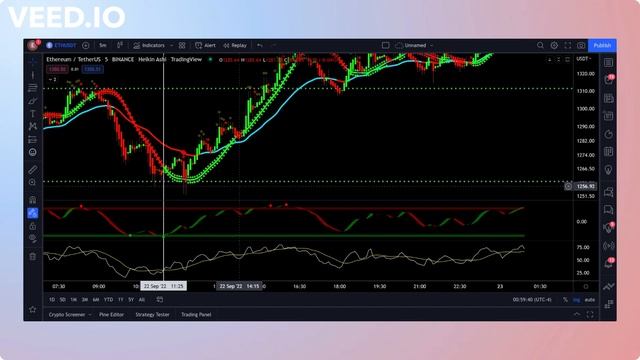Toggle the highlighted stay-in-drawing-mode button

pyautogui.click(x=33, y=213)
